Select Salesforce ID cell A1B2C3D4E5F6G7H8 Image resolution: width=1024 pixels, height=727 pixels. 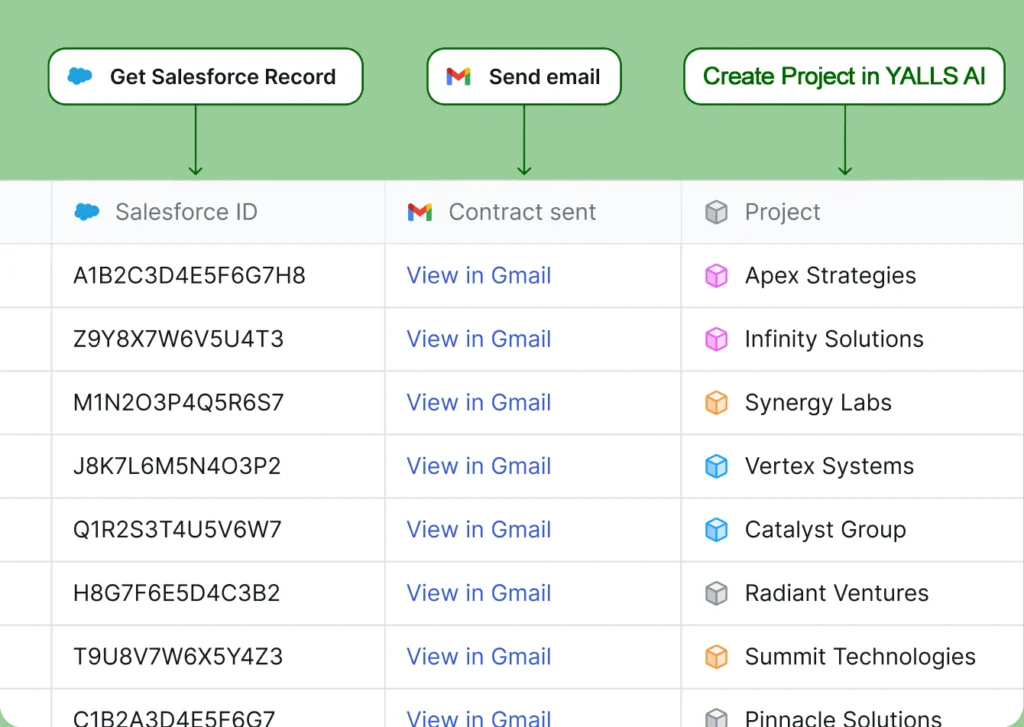tap(189, 276)
